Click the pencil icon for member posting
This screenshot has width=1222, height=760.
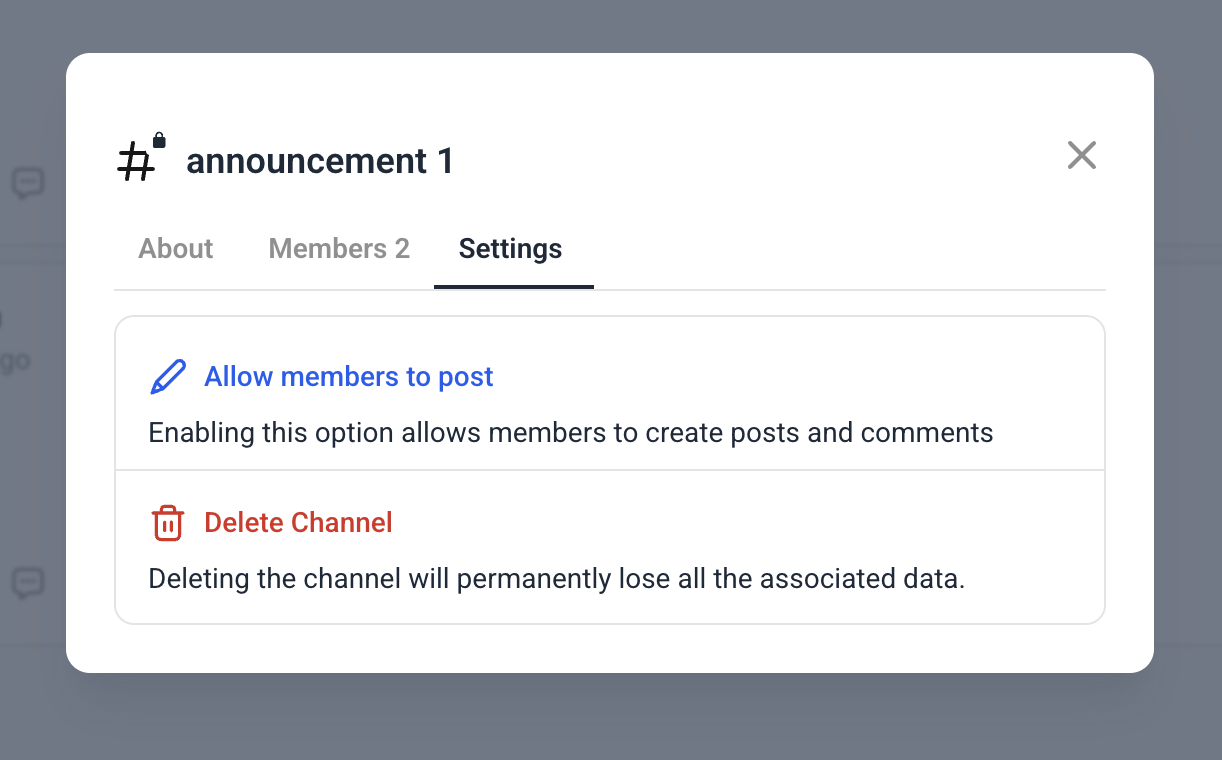tap(167, 377)
